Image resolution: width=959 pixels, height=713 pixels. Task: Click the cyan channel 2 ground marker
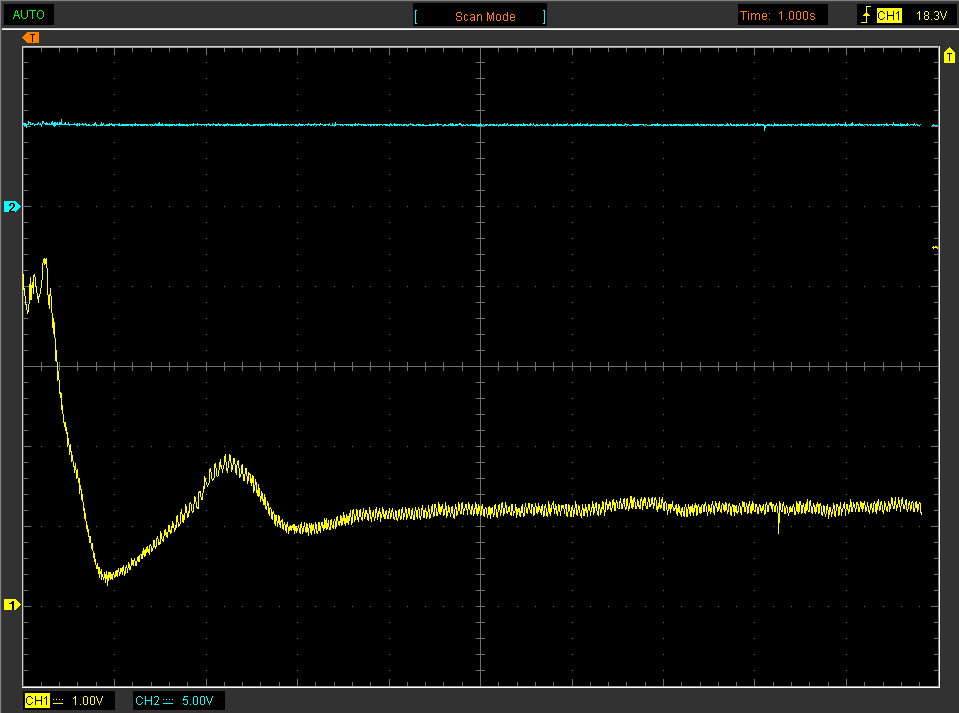(12, 207)
